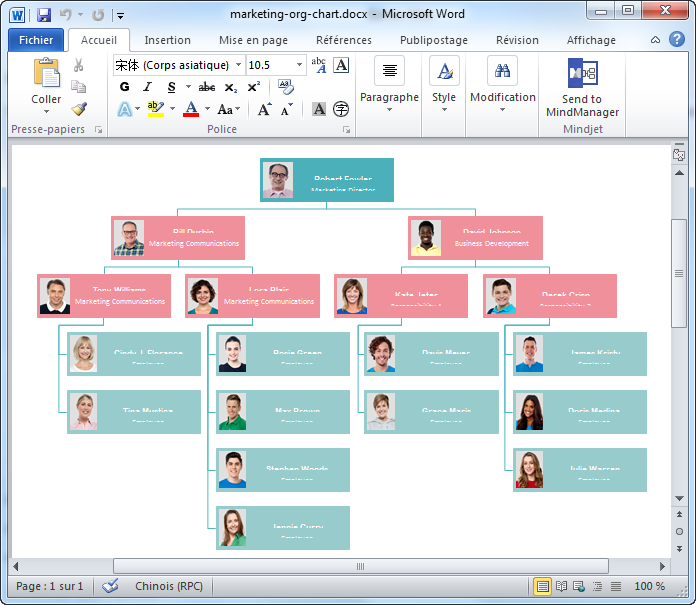Click the character border A icon

tap(341, 65)
